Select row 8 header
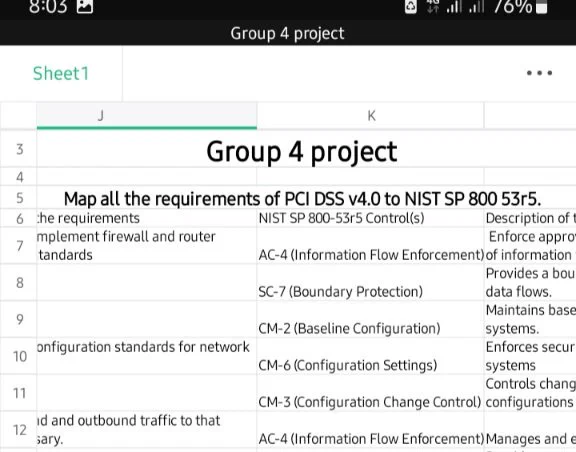Viewport: 576px width, 452px height. [19, 282]
